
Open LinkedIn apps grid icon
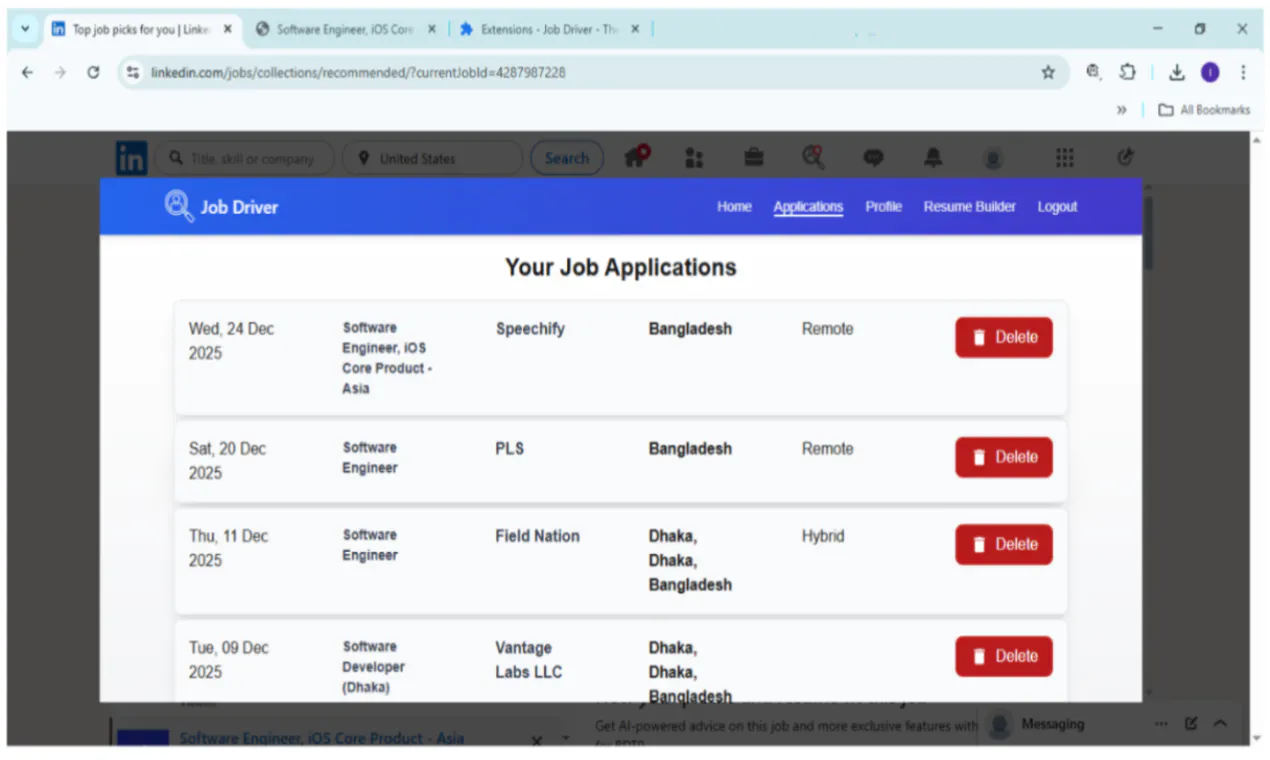click(1065, 157)
